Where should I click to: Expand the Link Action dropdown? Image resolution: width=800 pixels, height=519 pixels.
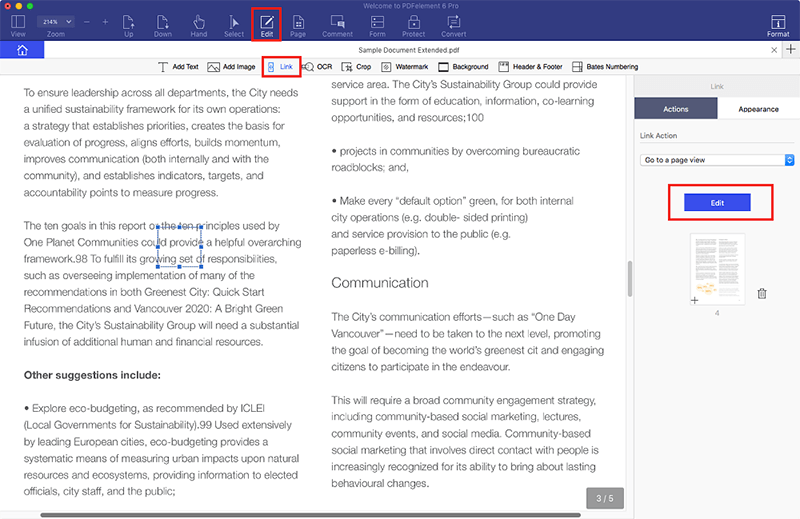[717, 160]
